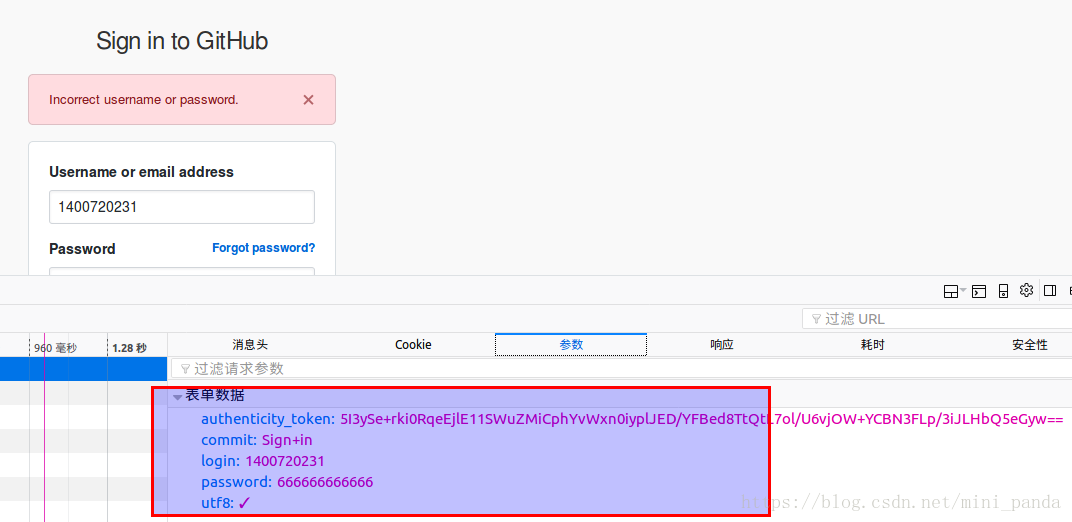Open the 响应 tab
The height and width of the screenshot is (522, 1072).
tap(722, 345)
